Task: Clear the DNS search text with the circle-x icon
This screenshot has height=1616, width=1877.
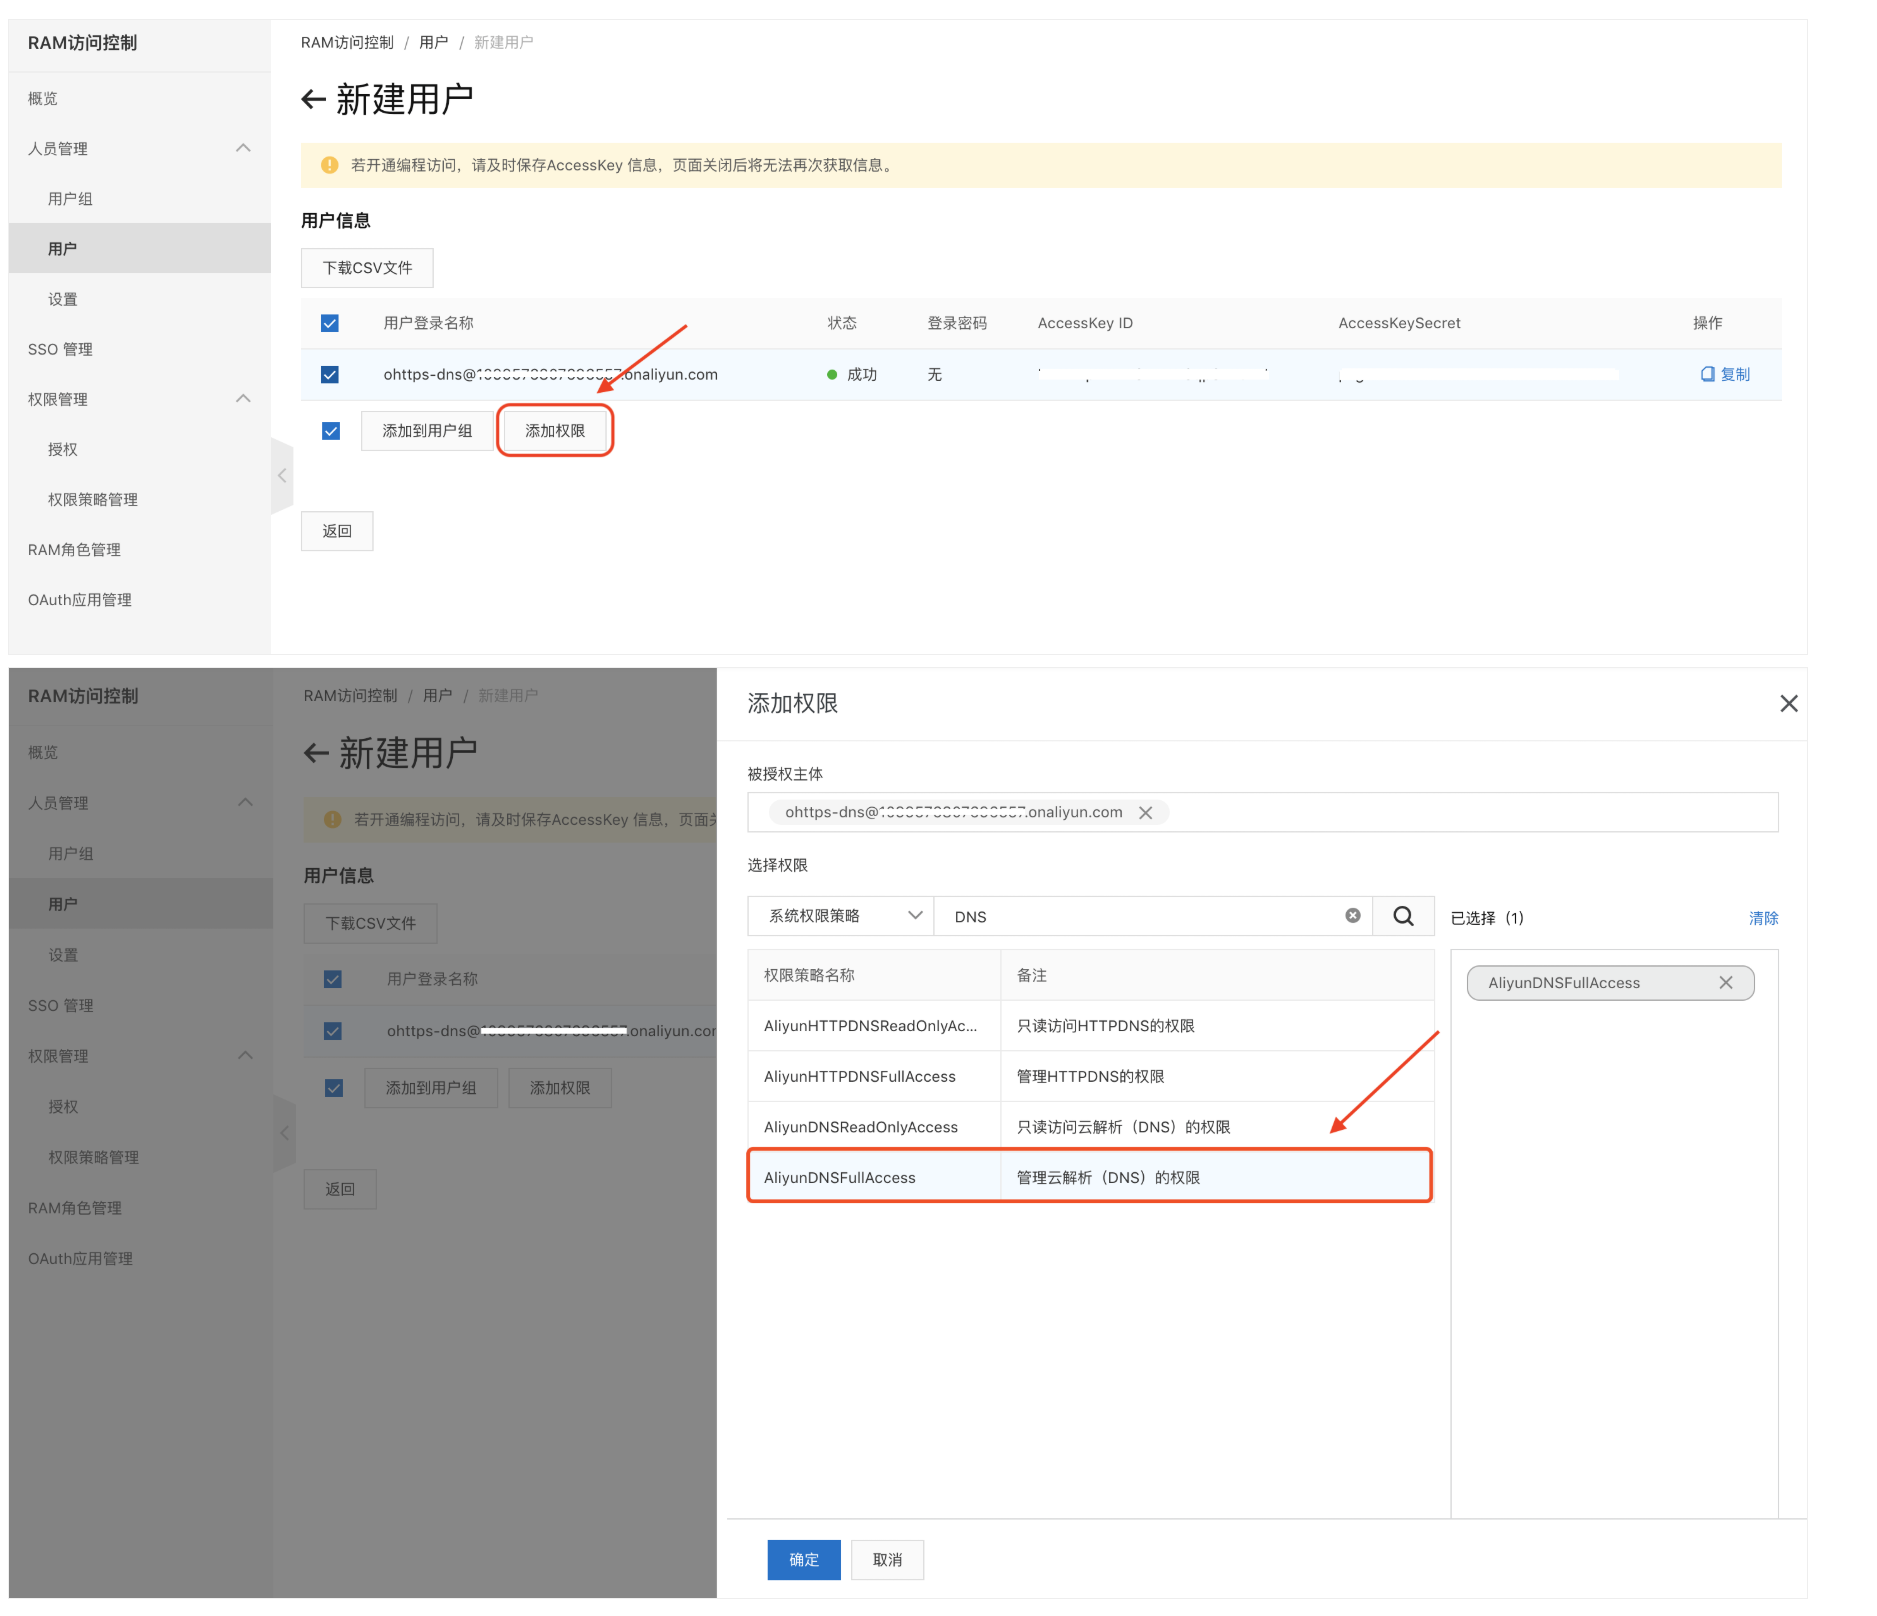Action: coord(1352,916)
